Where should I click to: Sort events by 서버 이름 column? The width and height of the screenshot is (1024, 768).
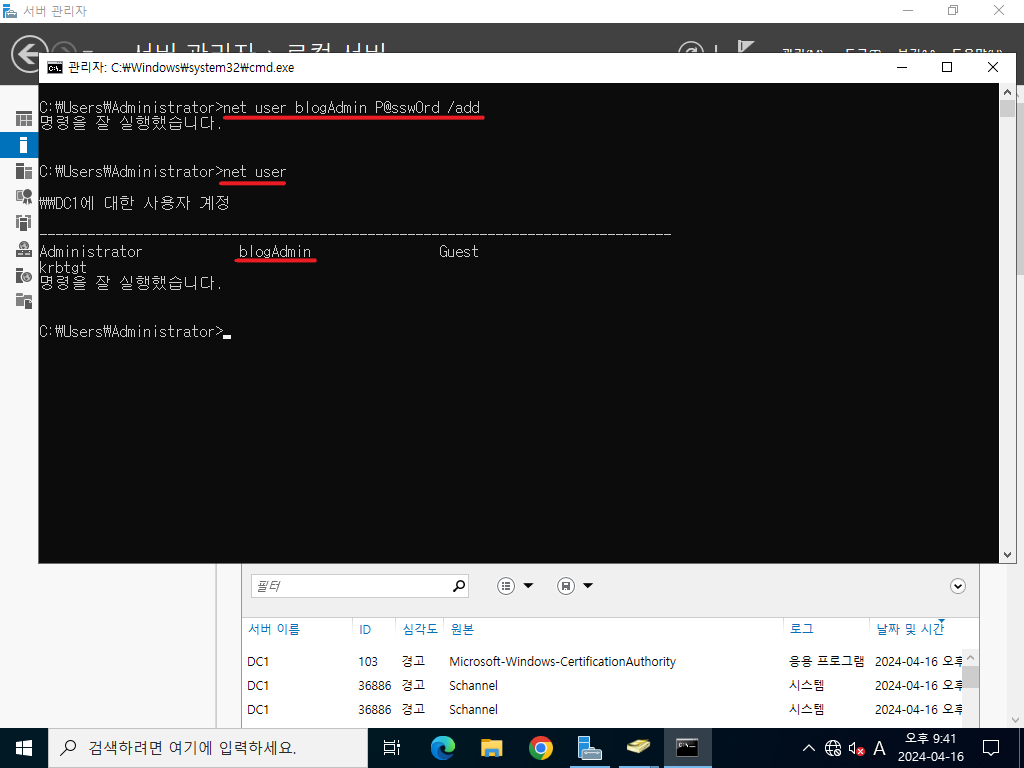point(274,629)
